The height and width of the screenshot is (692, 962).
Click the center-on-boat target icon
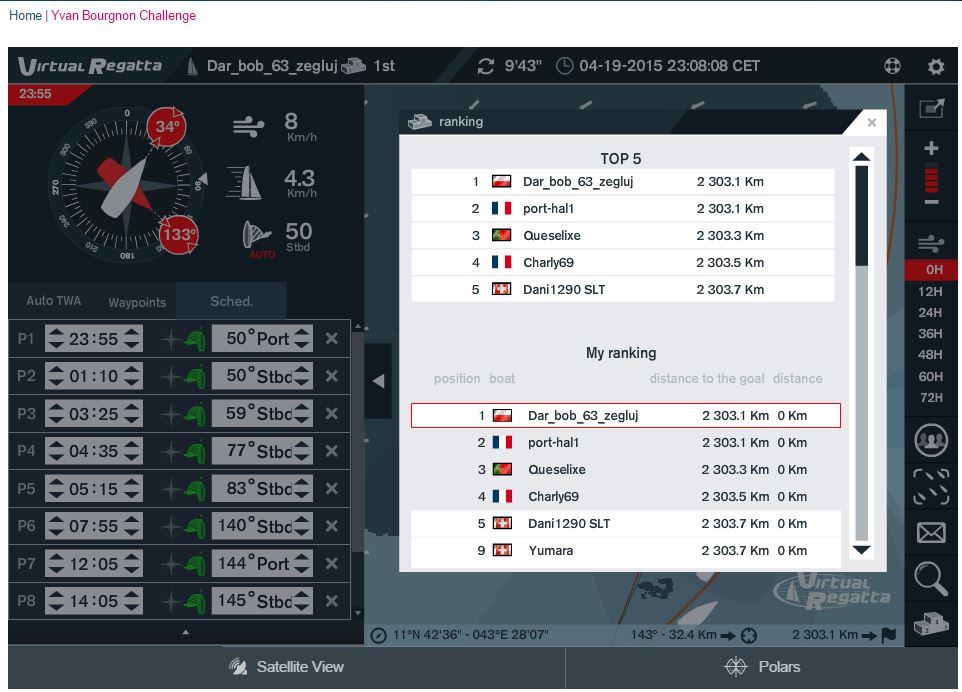pyautogui.click(x=931, y=486)
